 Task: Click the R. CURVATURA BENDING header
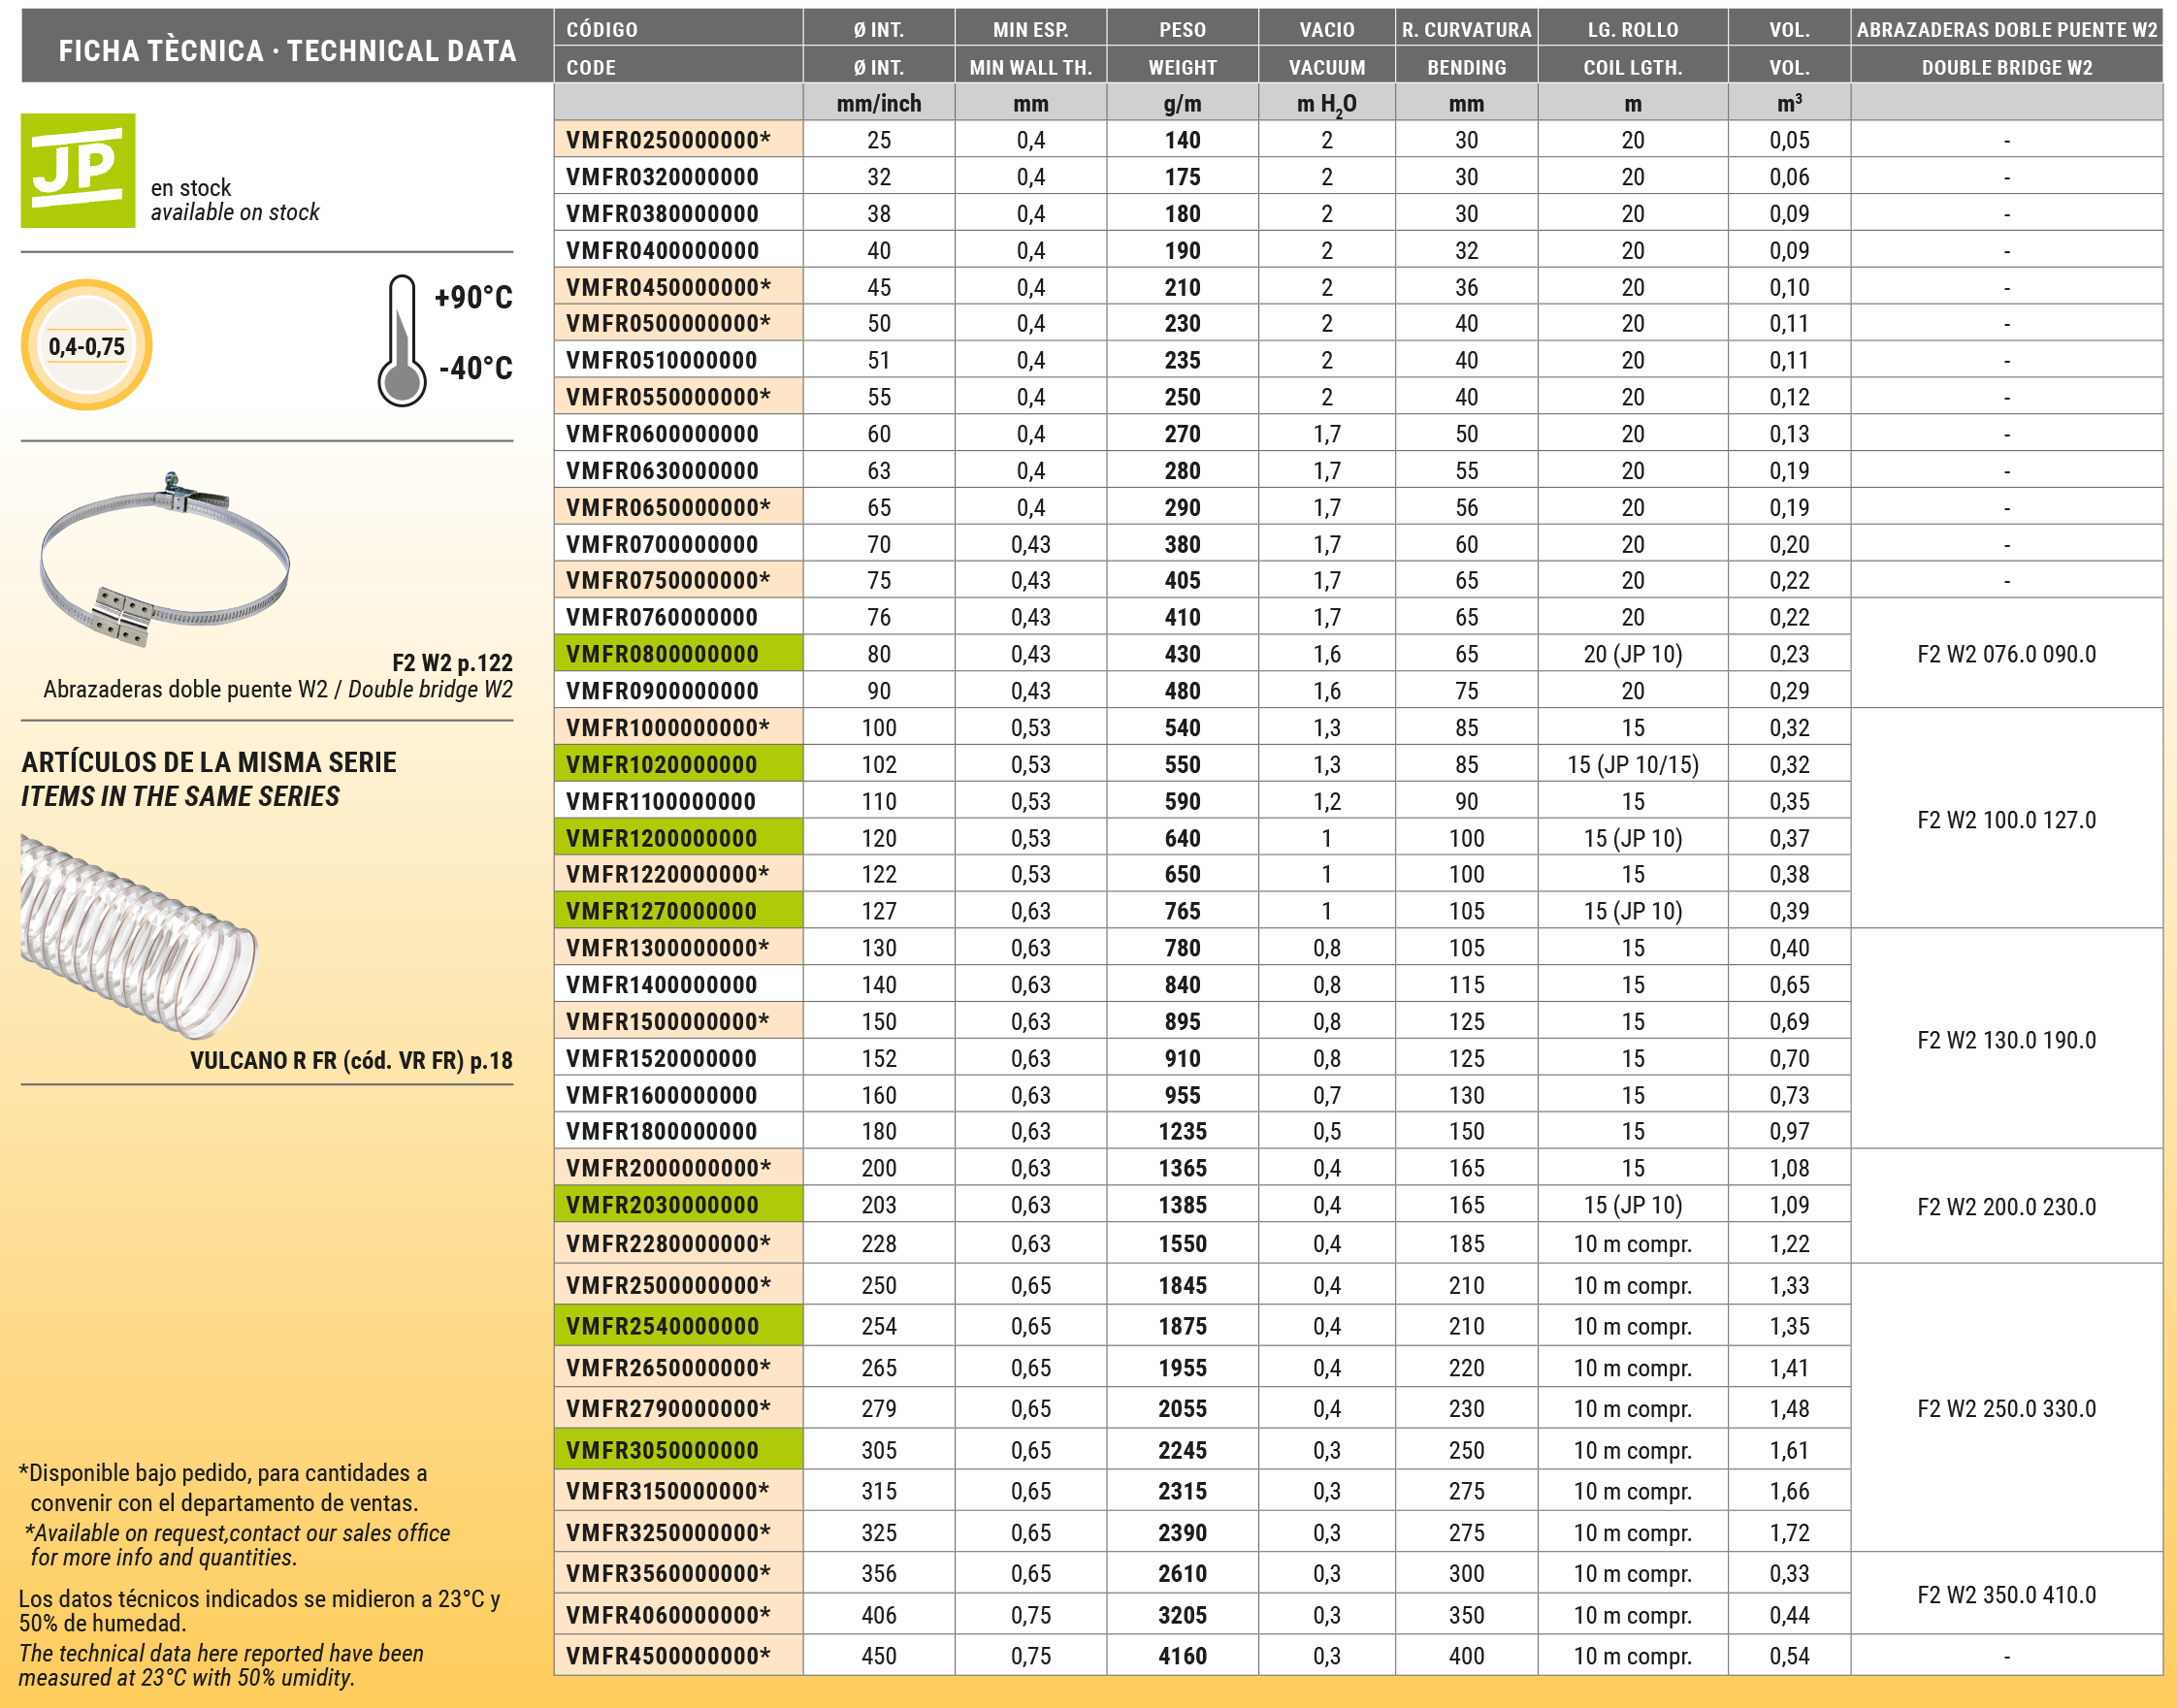pyautogui.click(x=1466, y=47)
